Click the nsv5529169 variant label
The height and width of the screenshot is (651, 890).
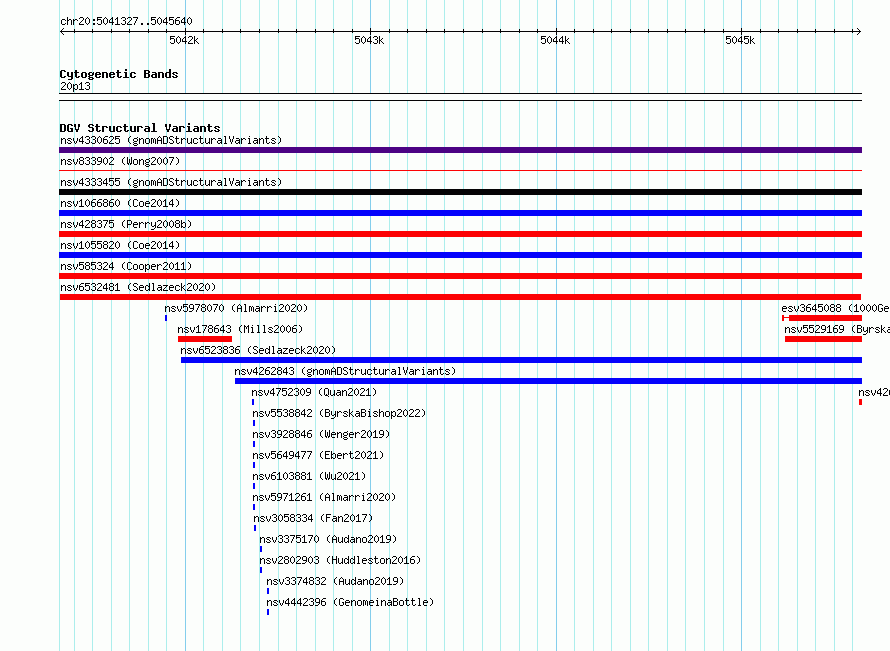click(837, 329)
